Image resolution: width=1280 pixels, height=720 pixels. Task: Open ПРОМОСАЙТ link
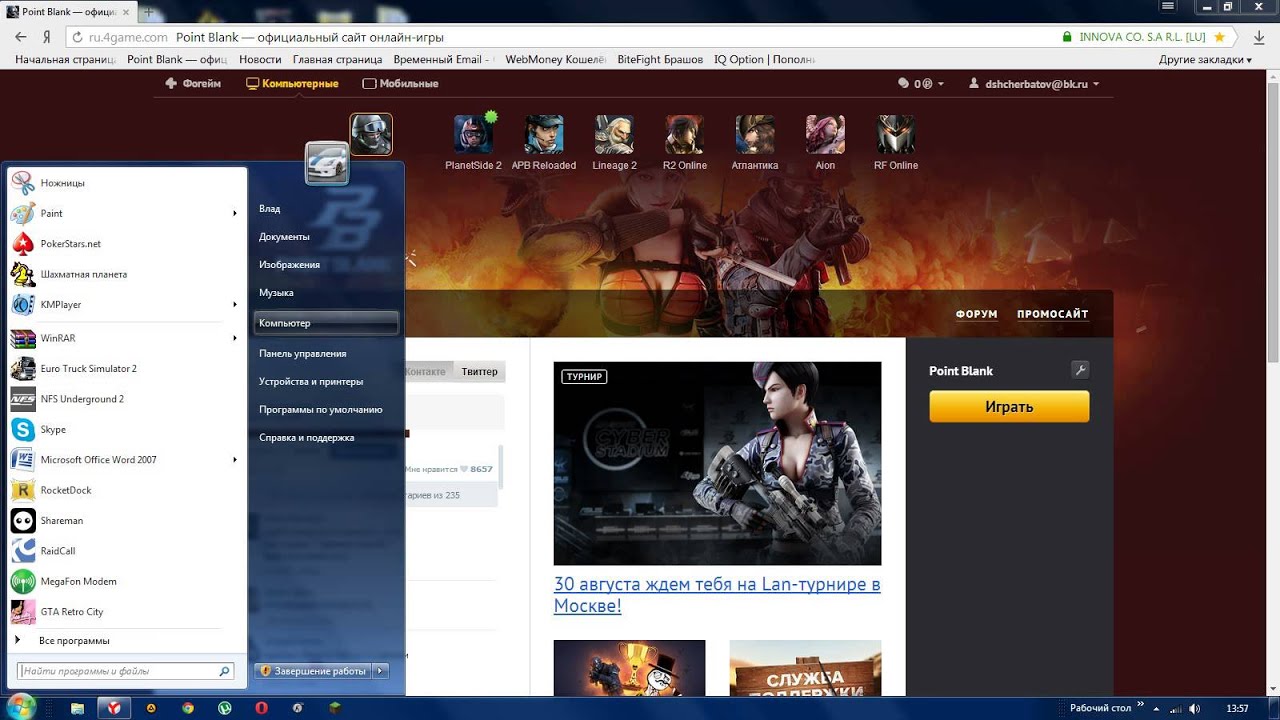click(1052, 314)
